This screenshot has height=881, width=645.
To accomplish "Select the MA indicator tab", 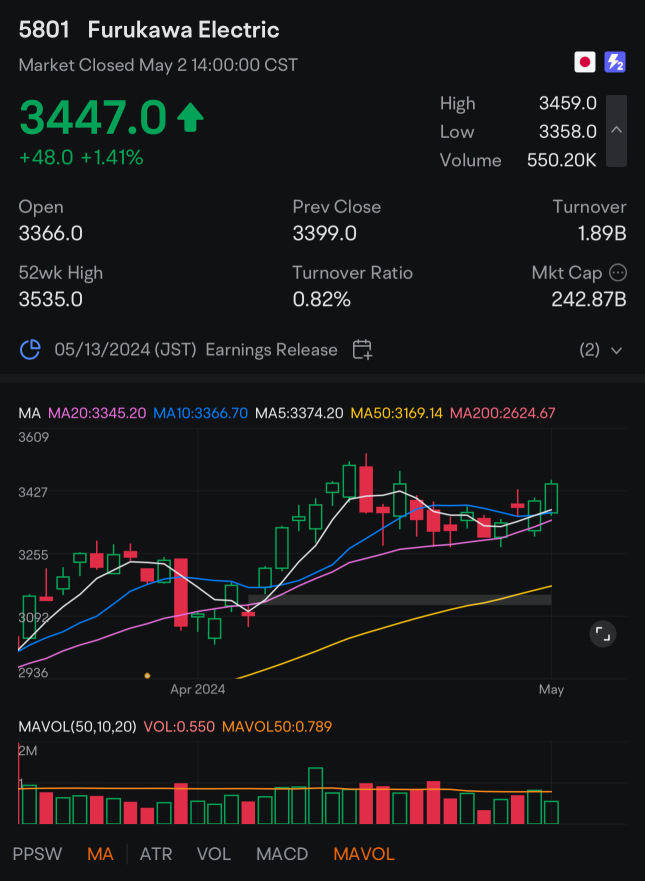I will pos(100,855).
